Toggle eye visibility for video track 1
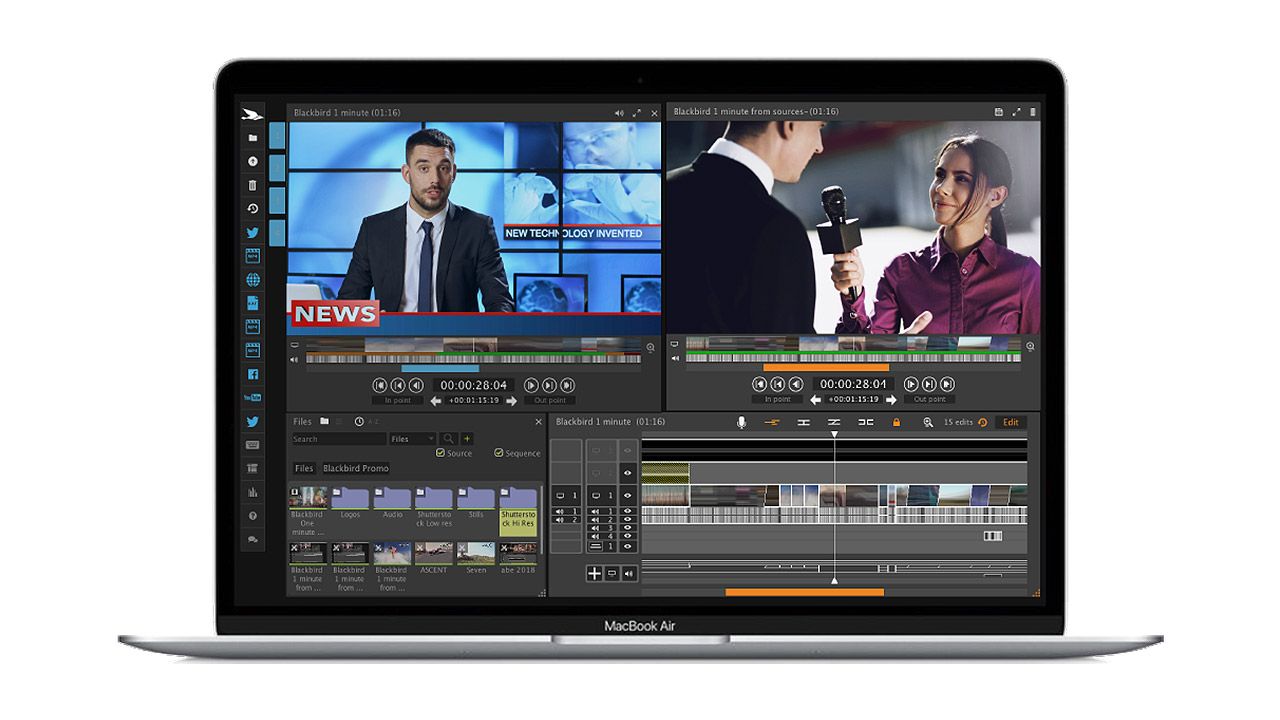This screenshot has height=720, width=1280. (628, 496)
